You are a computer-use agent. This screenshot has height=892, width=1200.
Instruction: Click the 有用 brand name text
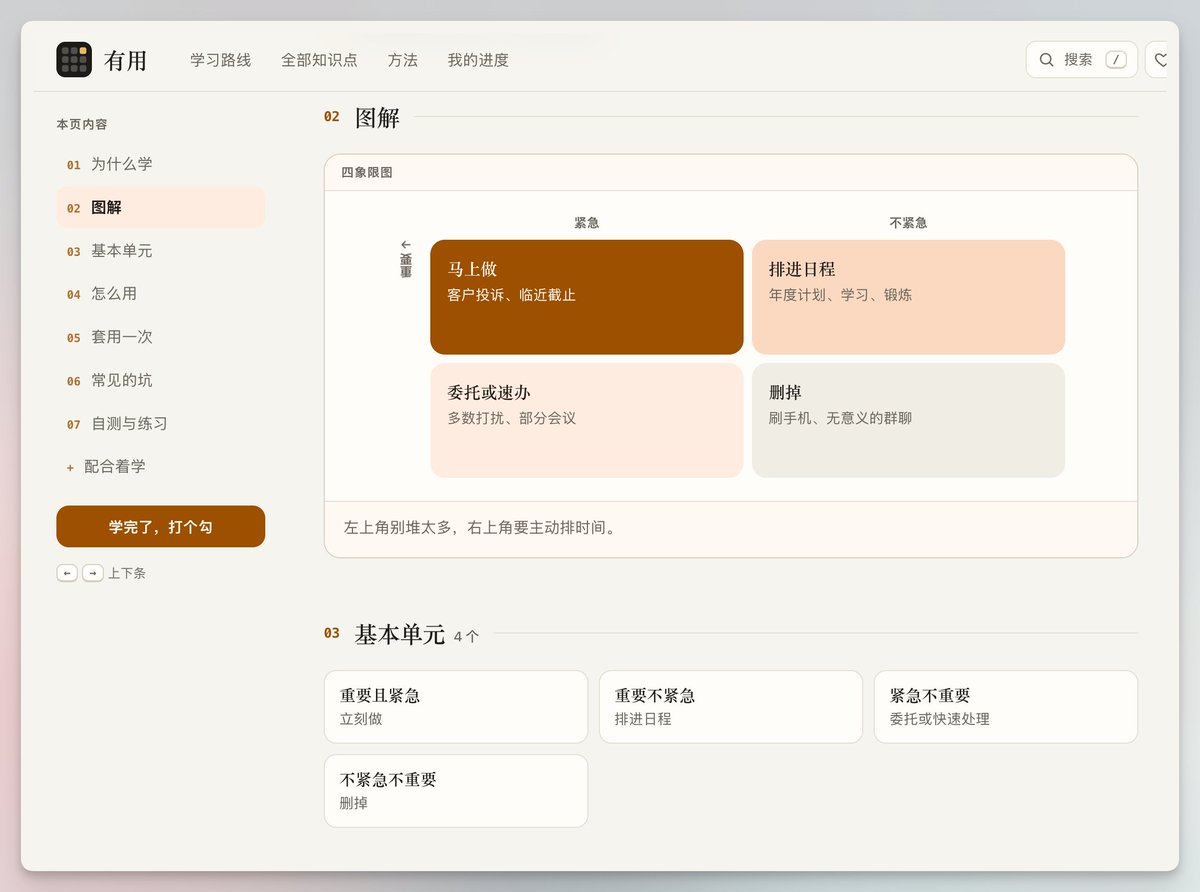pyautogui.click(x=125, y=61)
